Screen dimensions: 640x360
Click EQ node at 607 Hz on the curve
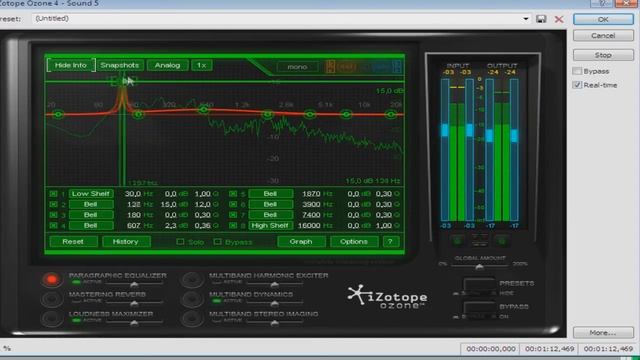pyautogui.click(x=204, y=109)
